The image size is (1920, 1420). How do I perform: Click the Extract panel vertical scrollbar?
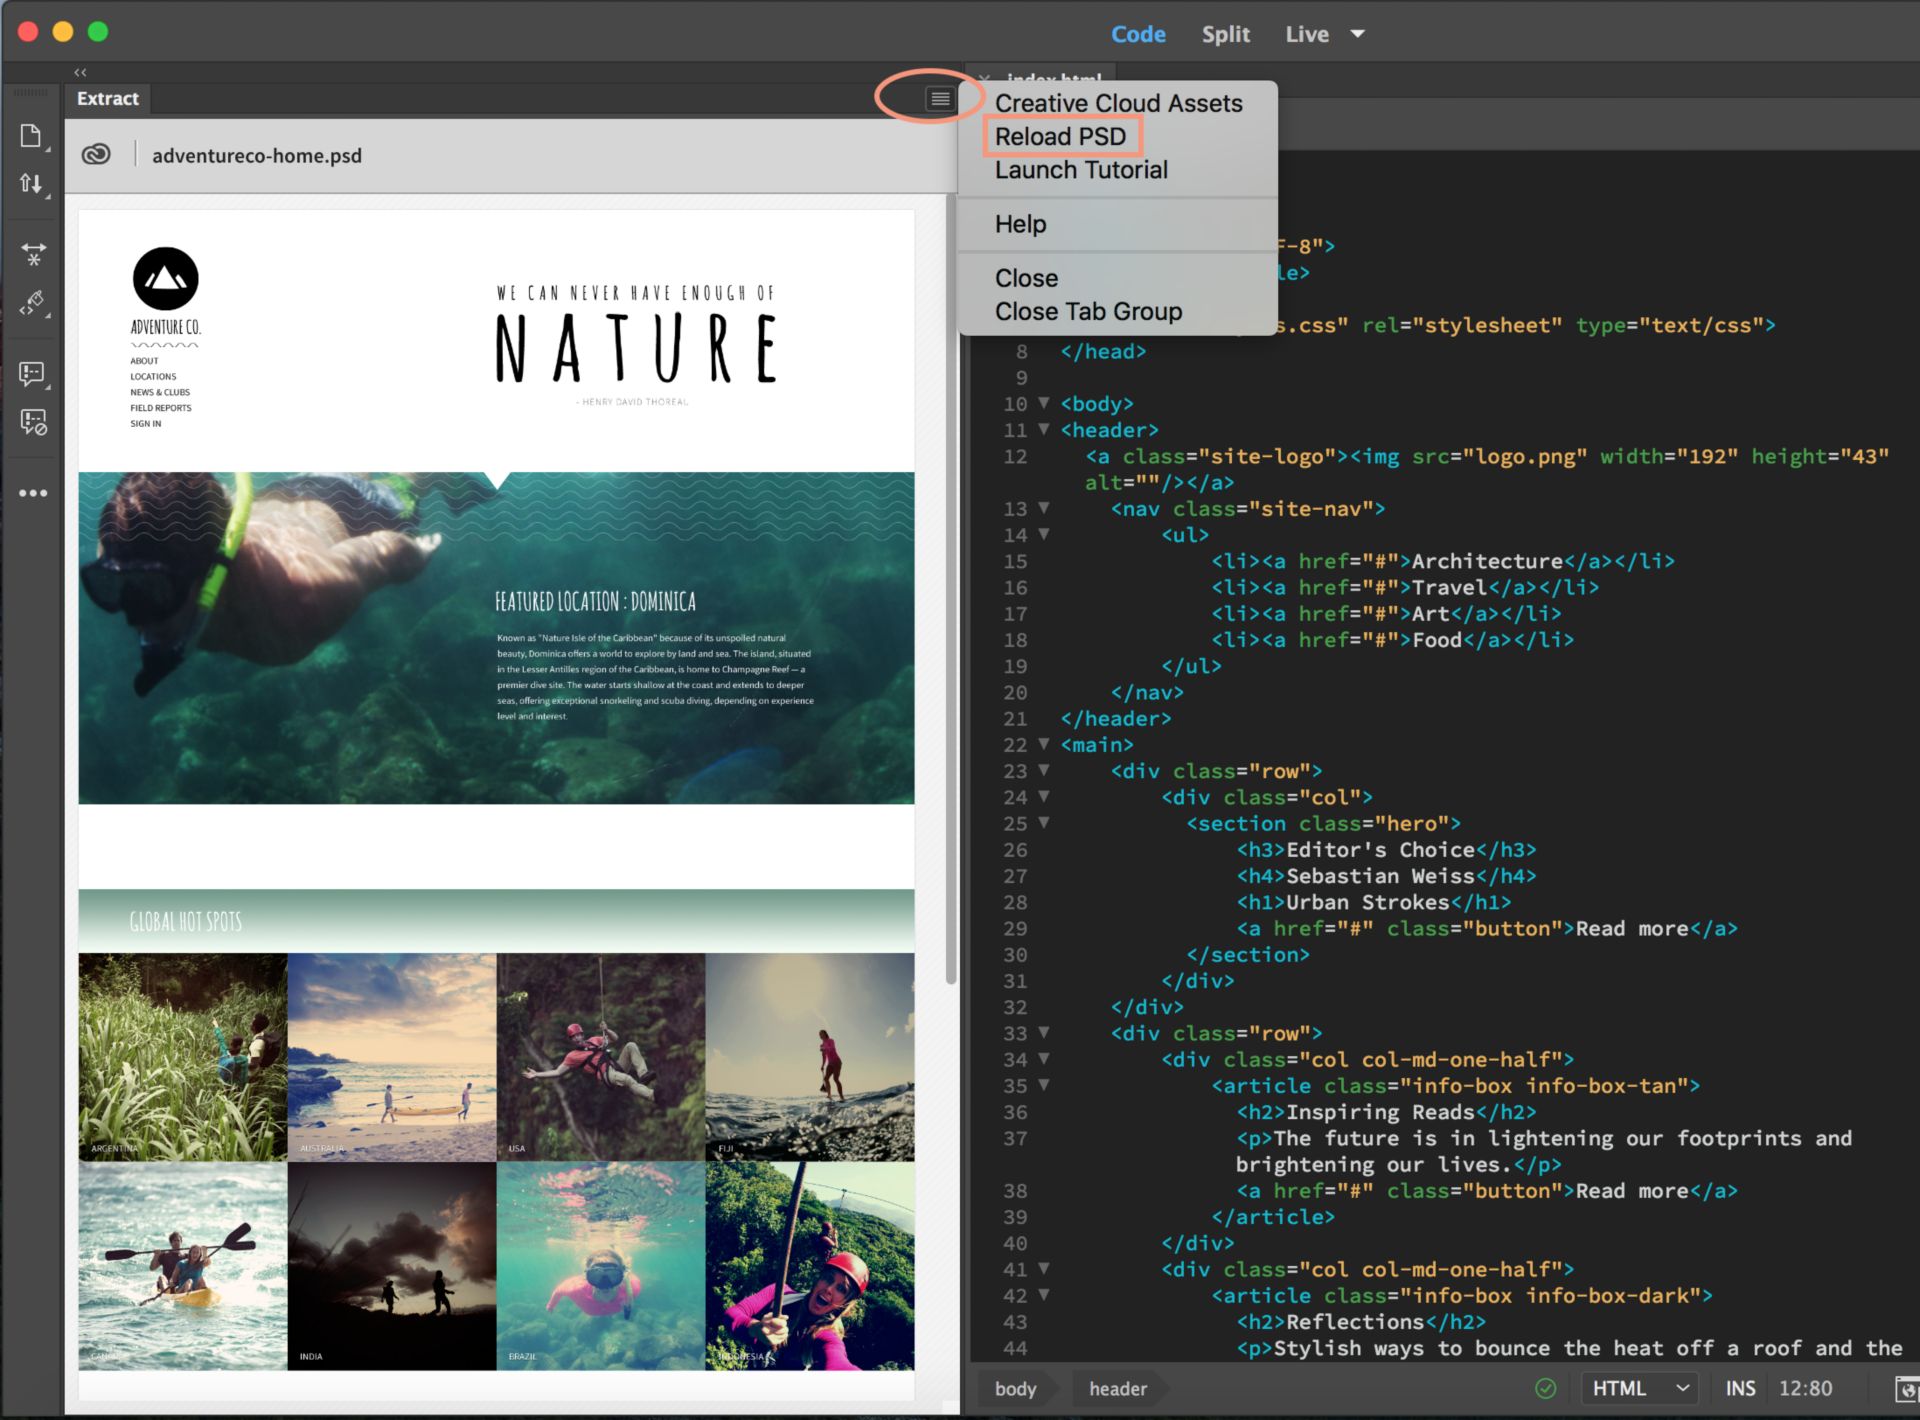coord(950,600)
